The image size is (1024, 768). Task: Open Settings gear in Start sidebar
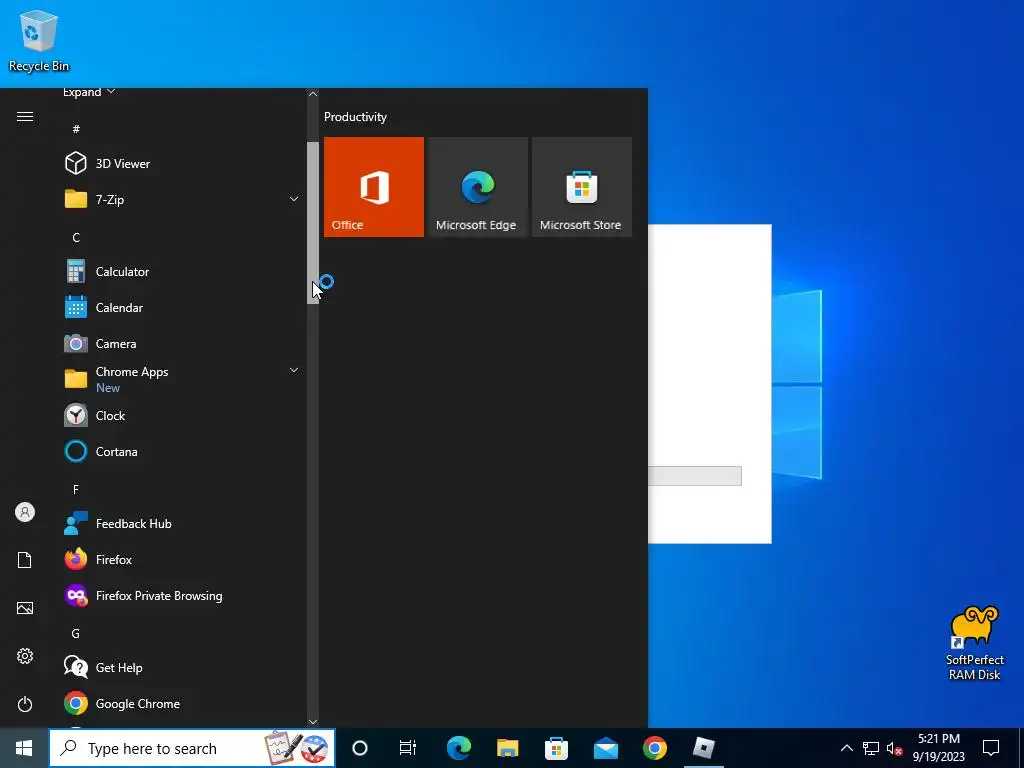coord(25,656)
